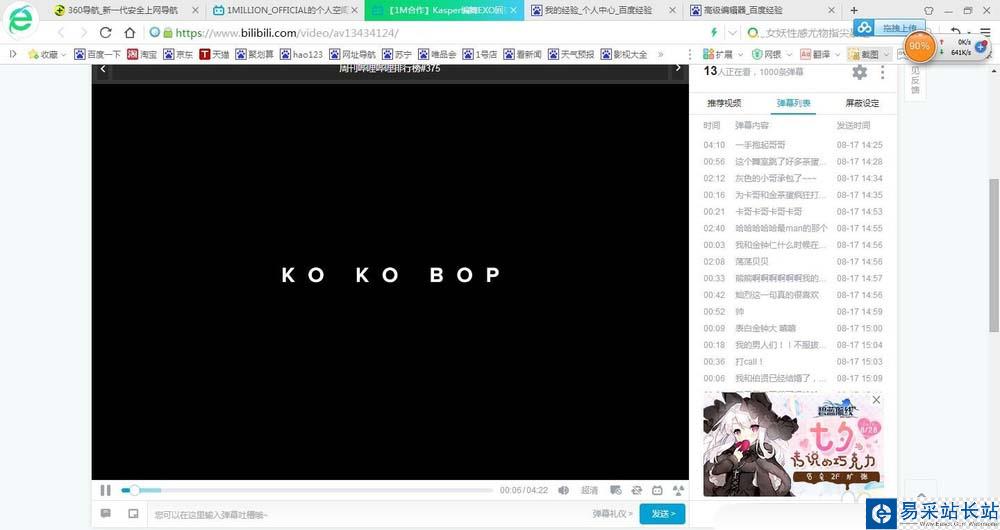Open danmaku style options icon left of input

(x=106, y=513)
